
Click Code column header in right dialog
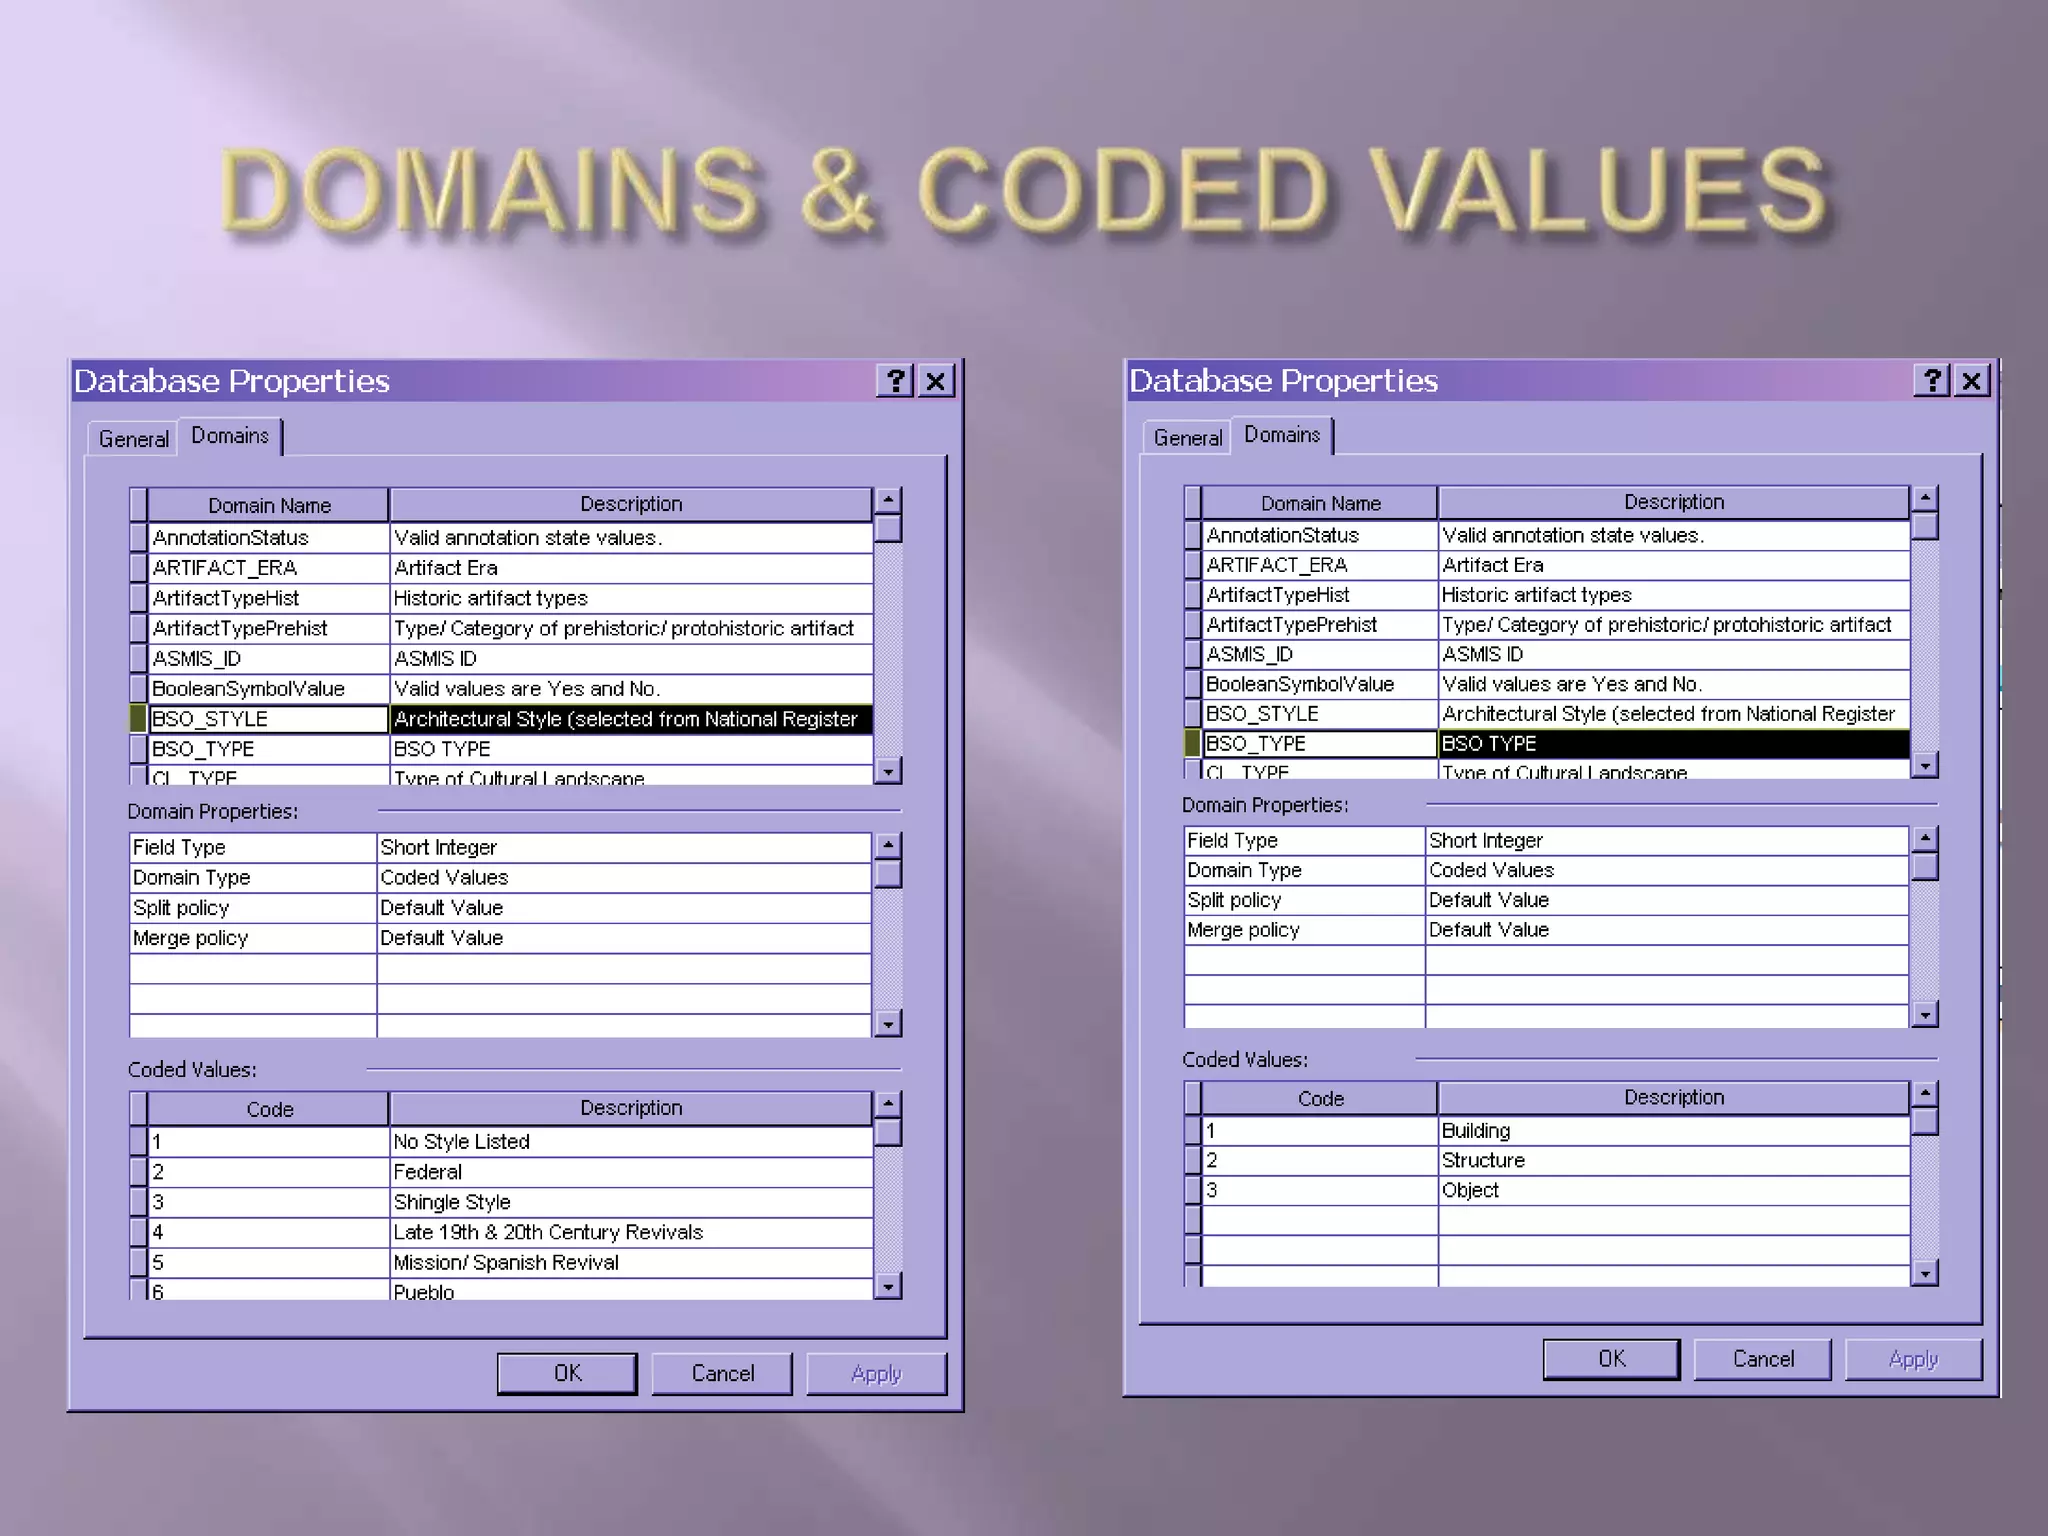tap(1319, 1098)
